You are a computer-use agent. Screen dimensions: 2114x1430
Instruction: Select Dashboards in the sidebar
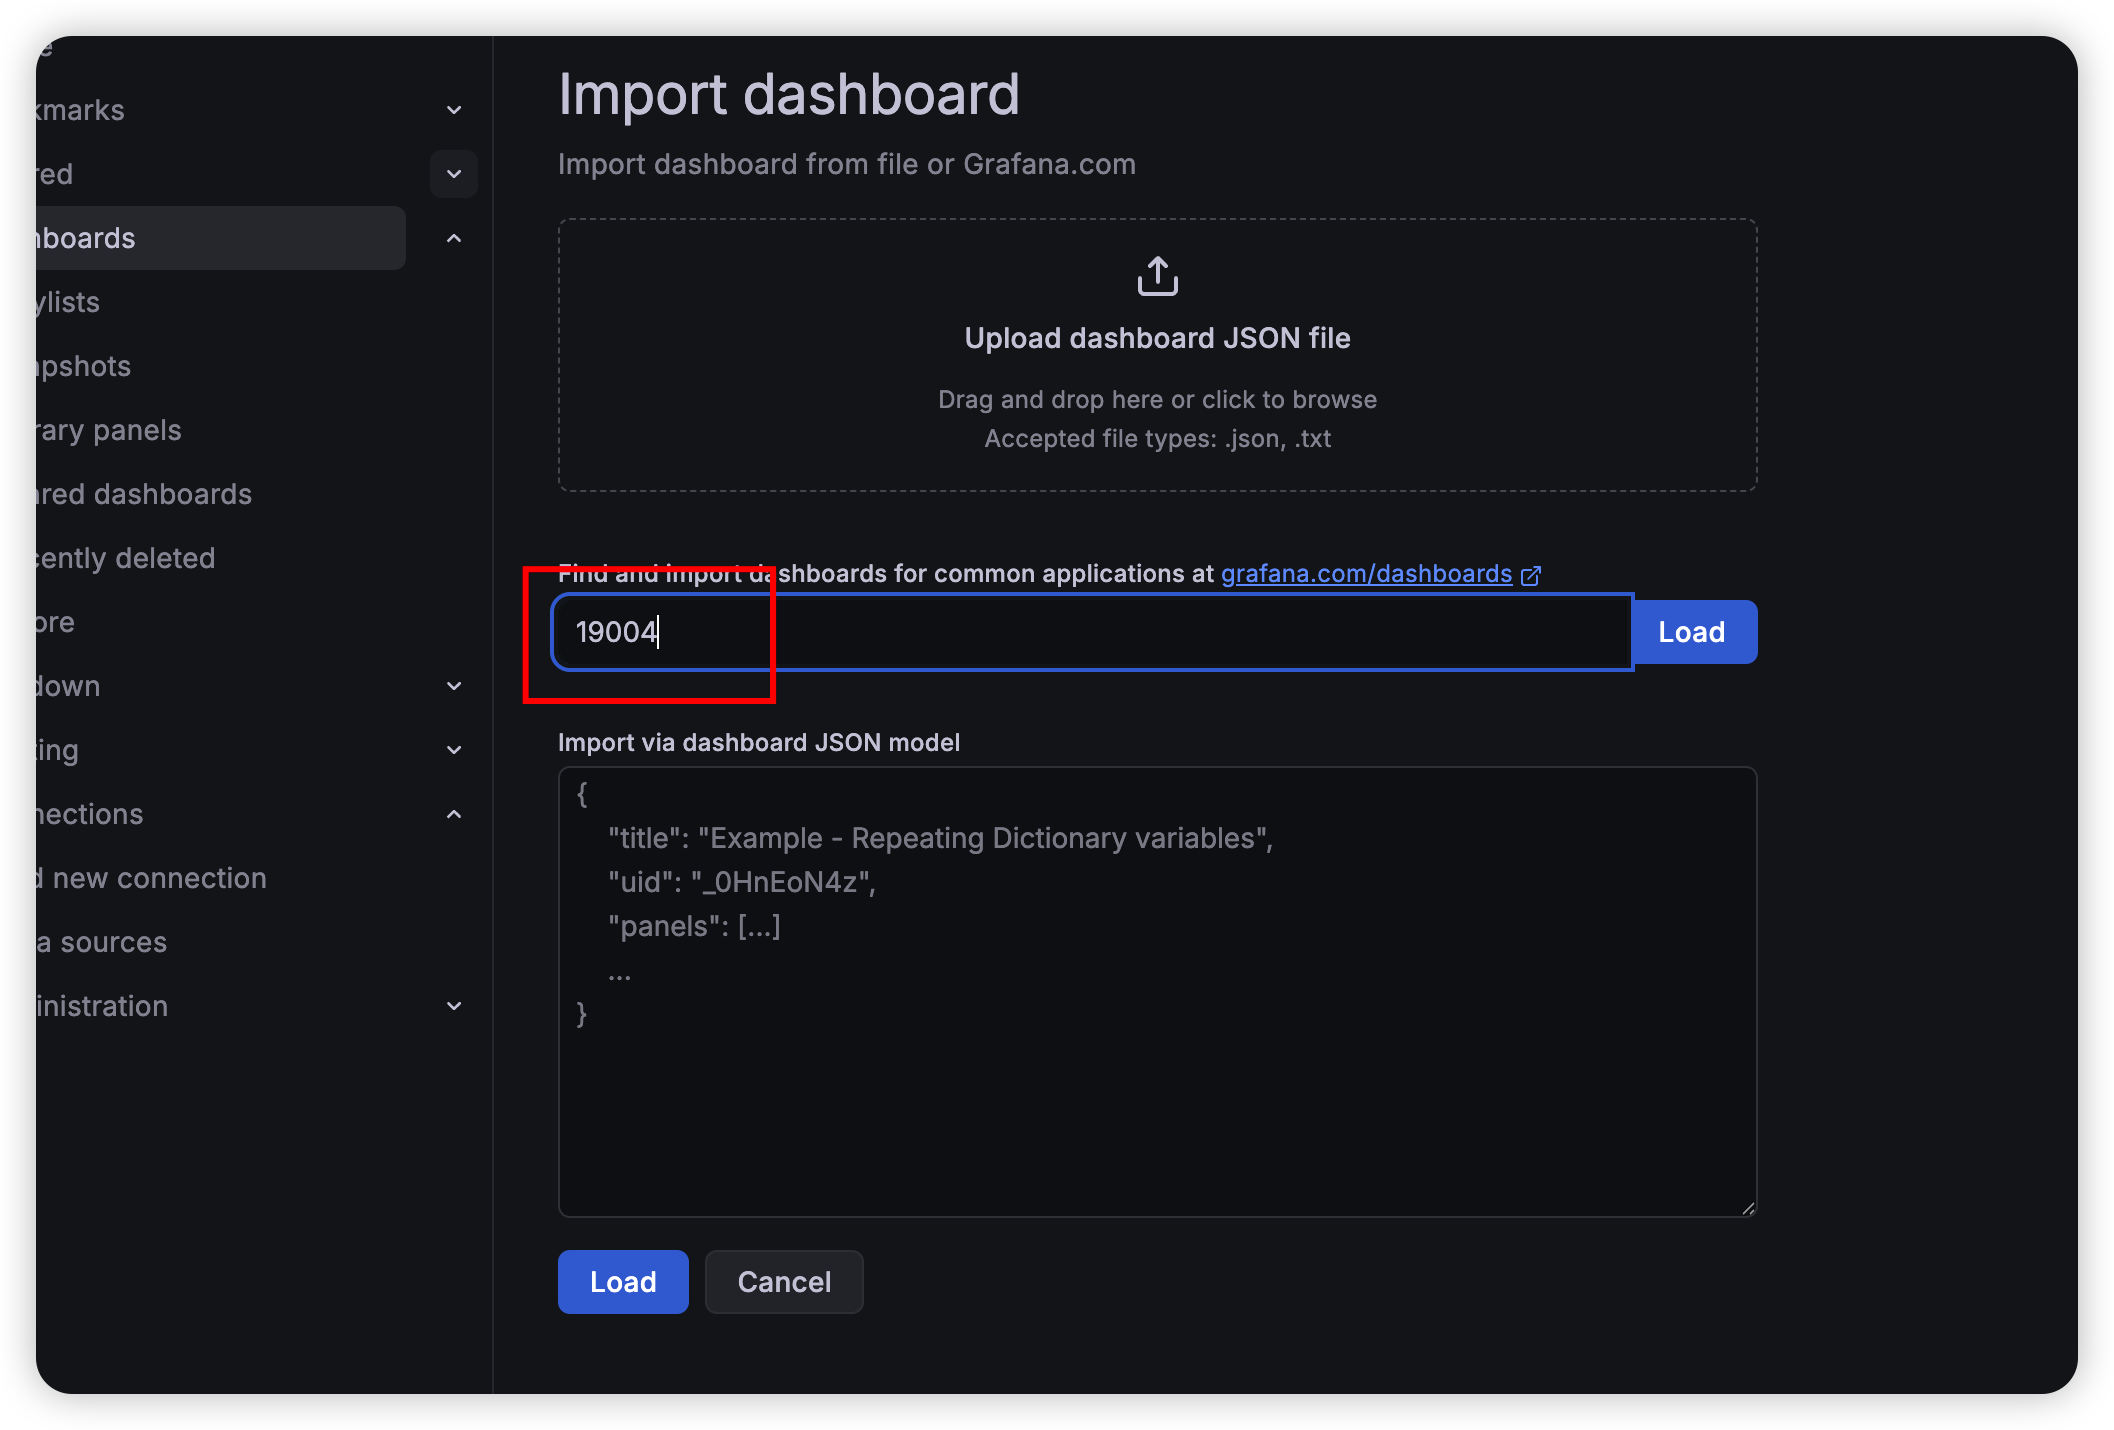pos(220,238)
